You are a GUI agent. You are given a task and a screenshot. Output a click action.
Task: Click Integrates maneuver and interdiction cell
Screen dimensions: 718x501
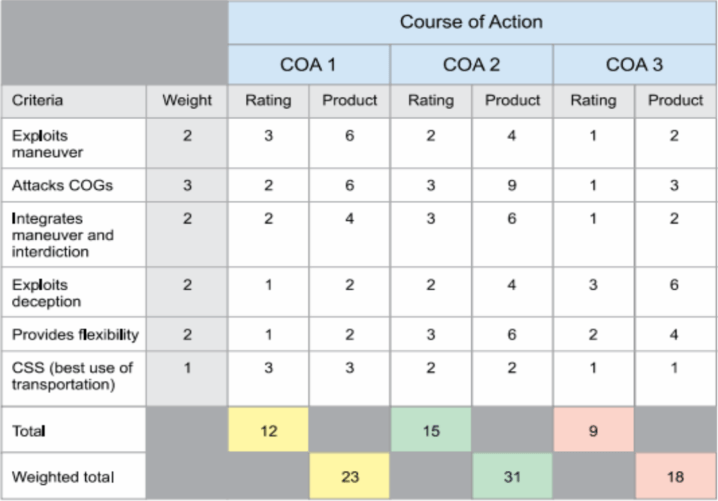[x=74, y=234]
